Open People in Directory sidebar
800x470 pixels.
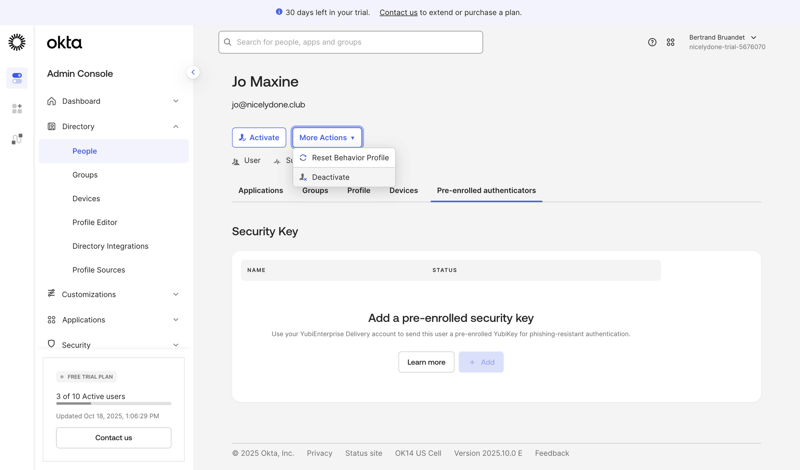[x=114, y=151]
